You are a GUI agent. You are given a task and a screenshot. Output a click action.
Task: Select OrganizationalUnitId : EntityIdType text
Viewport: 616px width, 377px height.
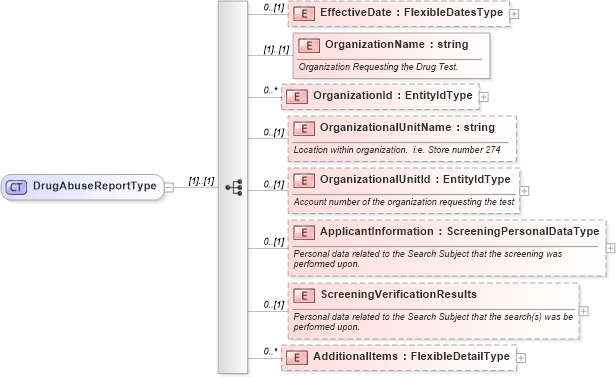pos(415,179)
